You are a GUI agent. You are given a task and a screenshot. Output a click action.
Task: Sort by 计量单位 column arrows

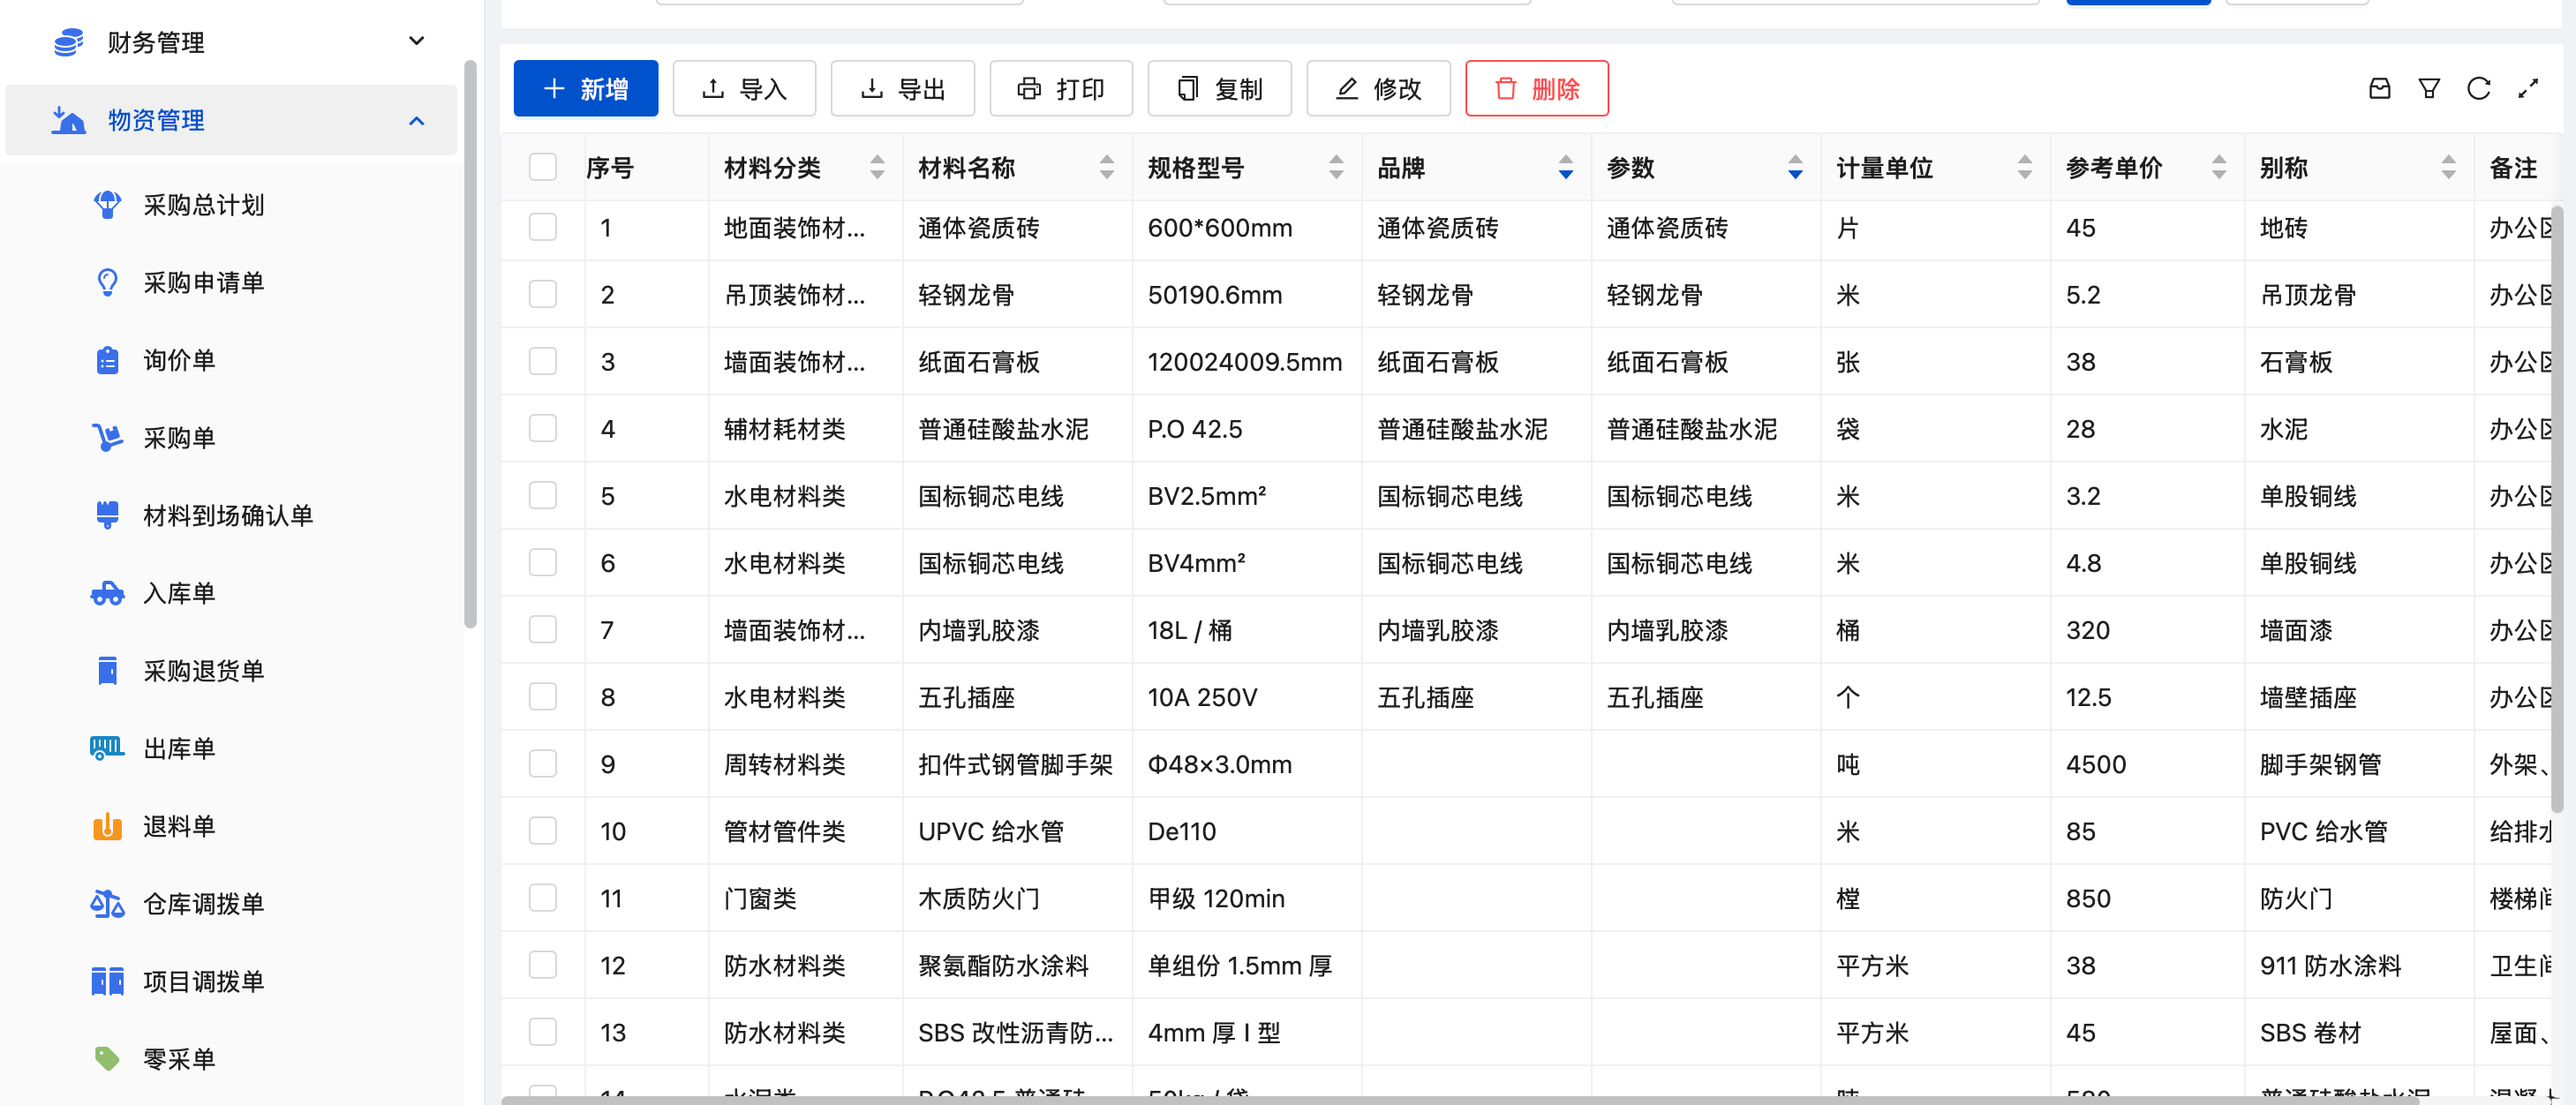(2025, 167)
